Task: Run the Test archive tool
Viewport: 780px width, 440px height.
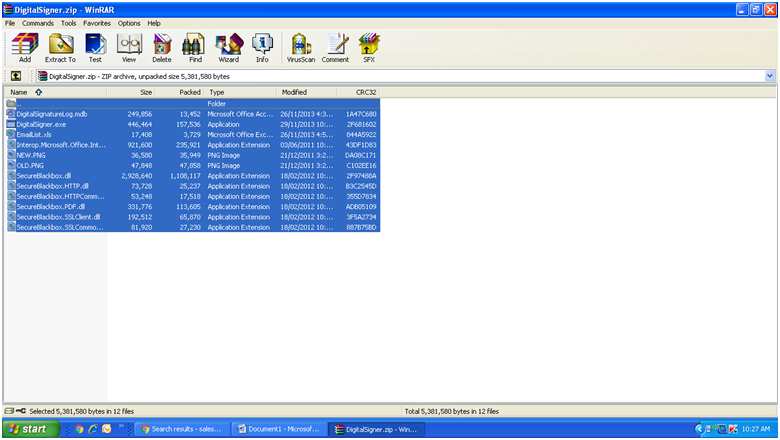Action: [x=95, y=48]
